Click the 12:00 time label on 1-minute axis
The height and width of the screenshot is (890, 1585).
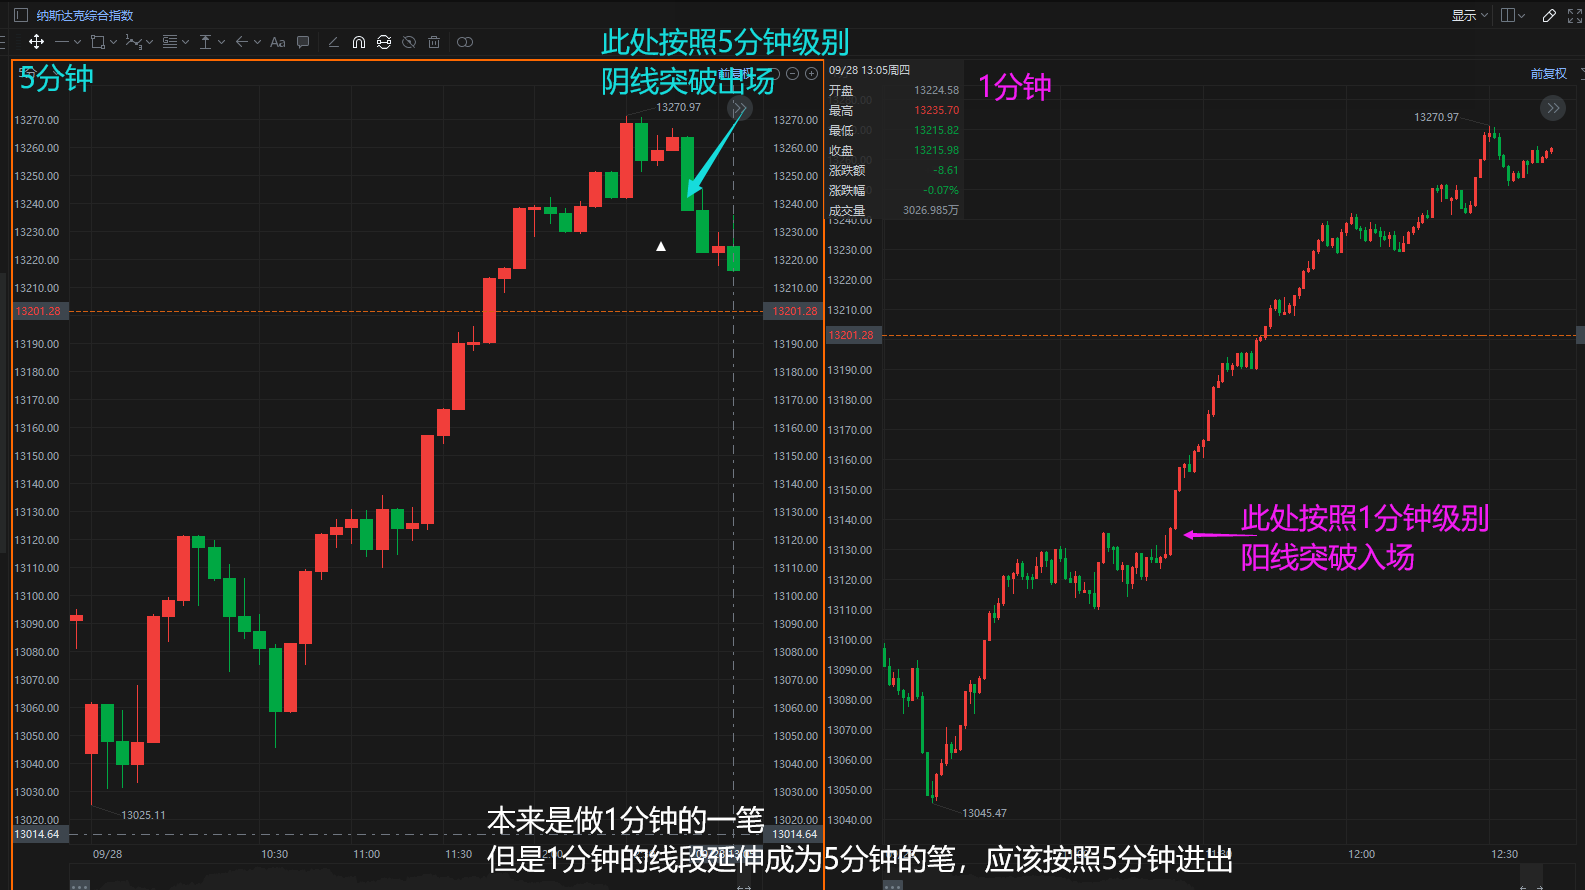click(1361, 854)
